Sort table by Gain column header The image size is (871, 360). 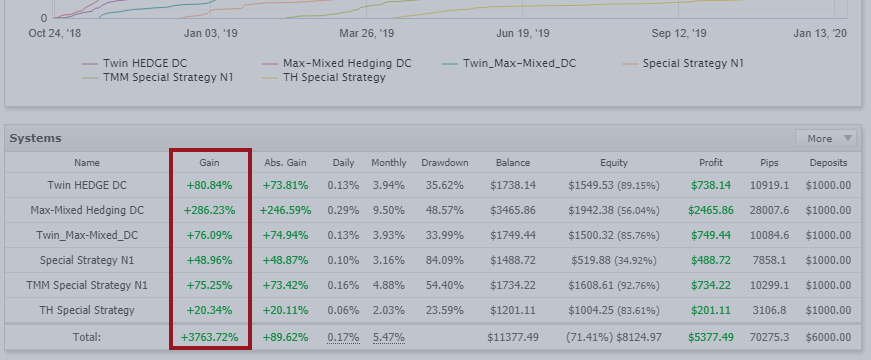click(209, 163)
